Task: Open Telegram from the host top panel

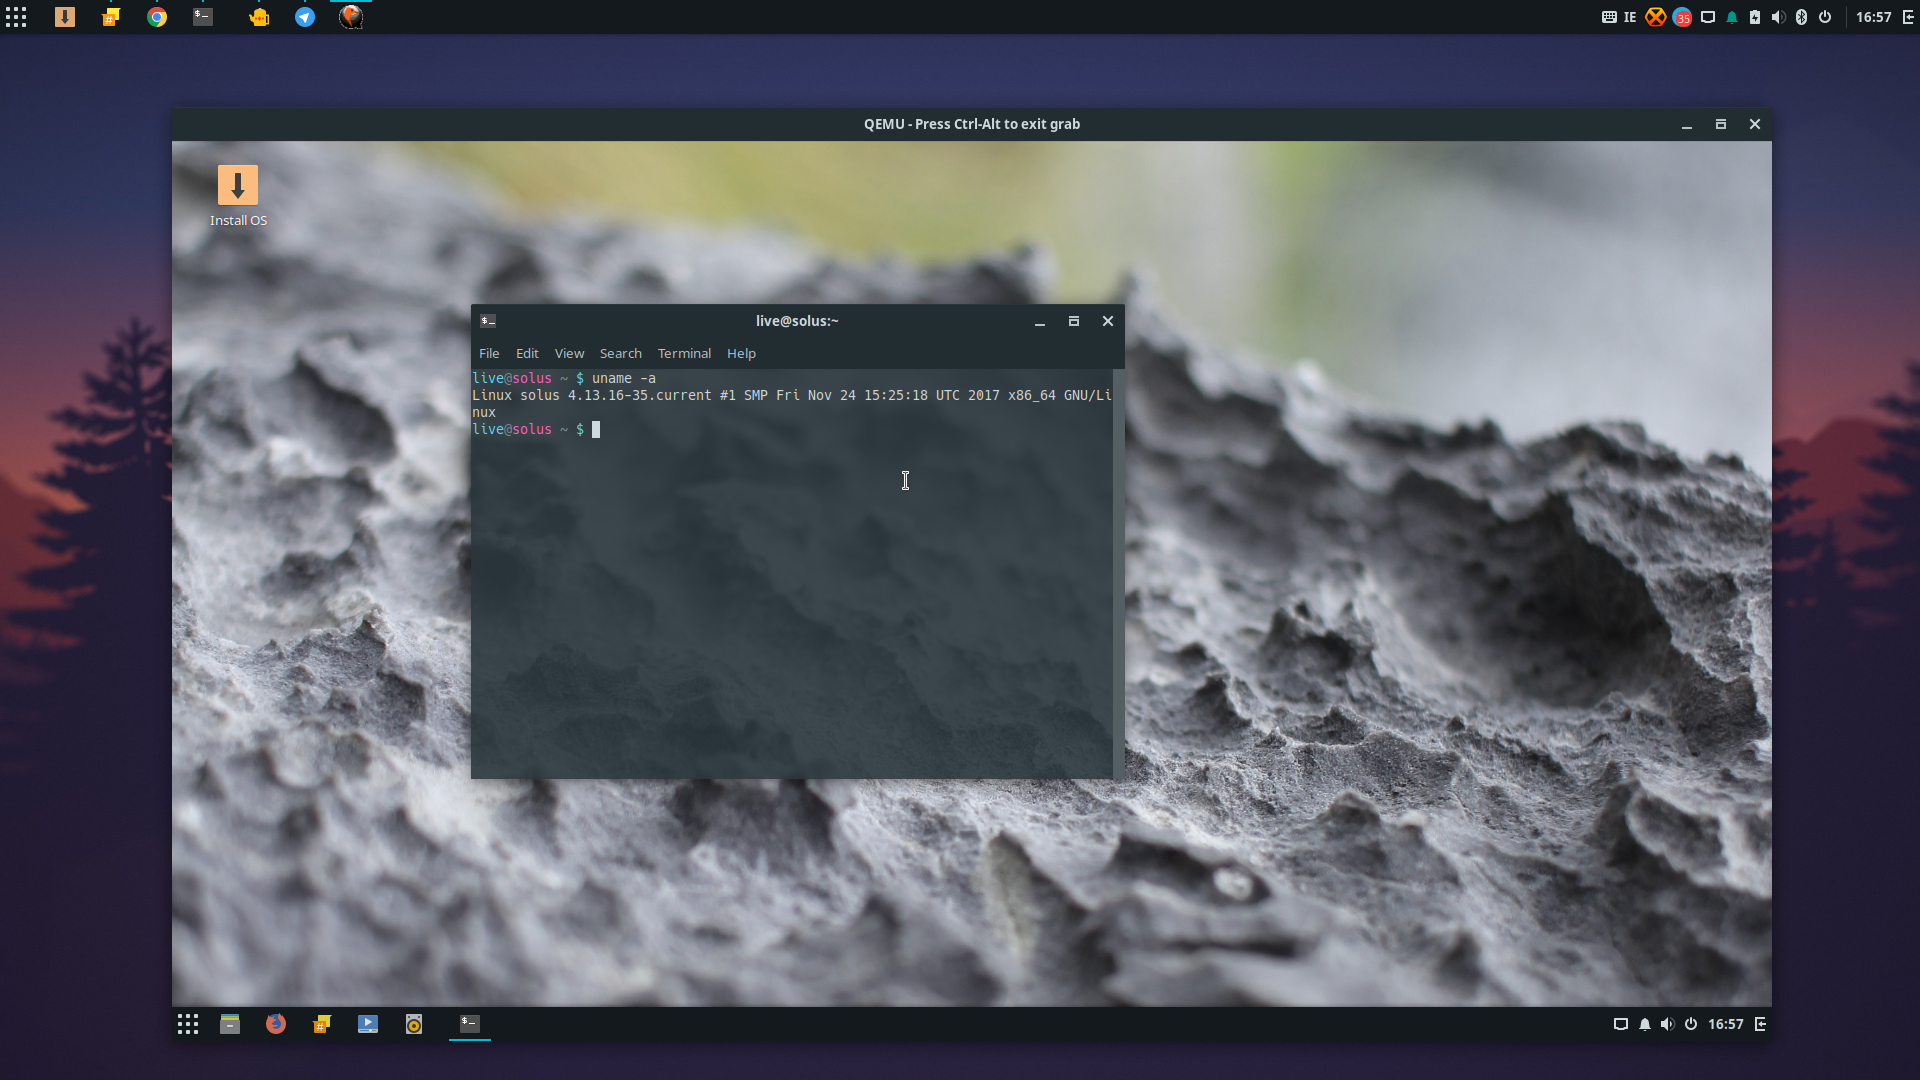Action: 305,17
